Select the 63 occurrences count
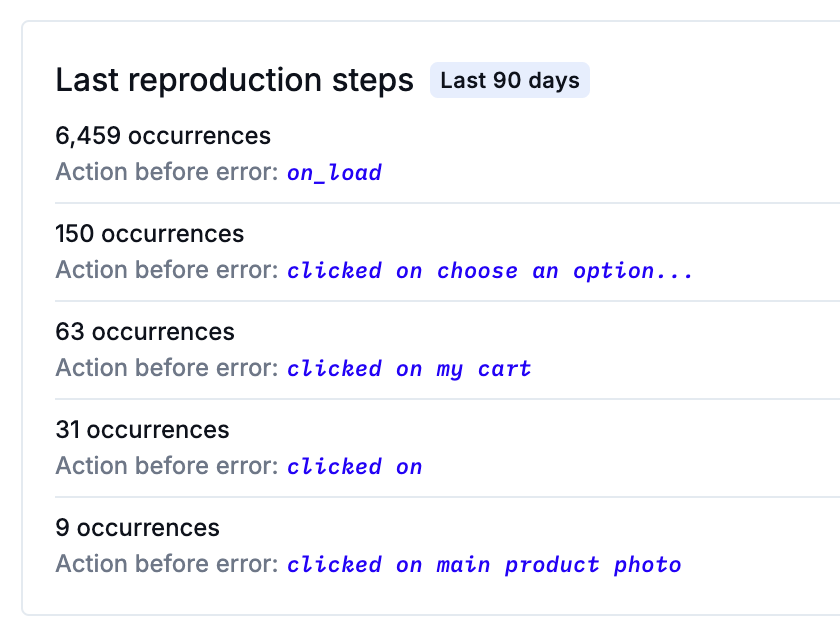This screenshot has height=630, width=840. [x=145, y=332]
